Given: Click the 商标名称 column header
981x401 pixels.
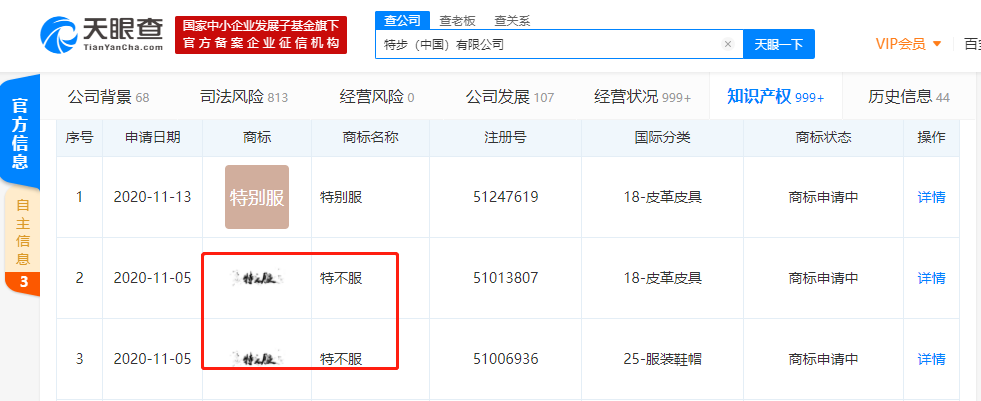Looking at the screenshot, I should click(370, 138).
